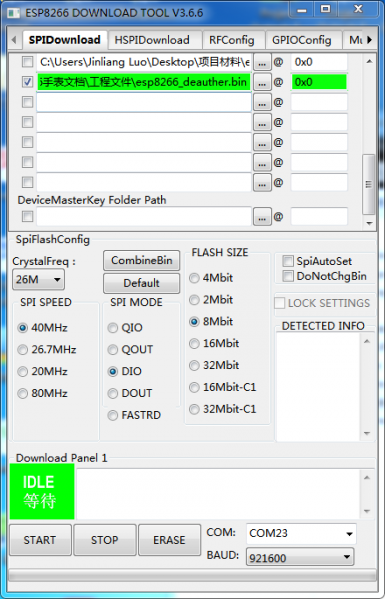The height and width of the screenshot is (599, 385).
Task: Open the COM port dropdown
Action: pyautogui.click(x=301, y=533)
